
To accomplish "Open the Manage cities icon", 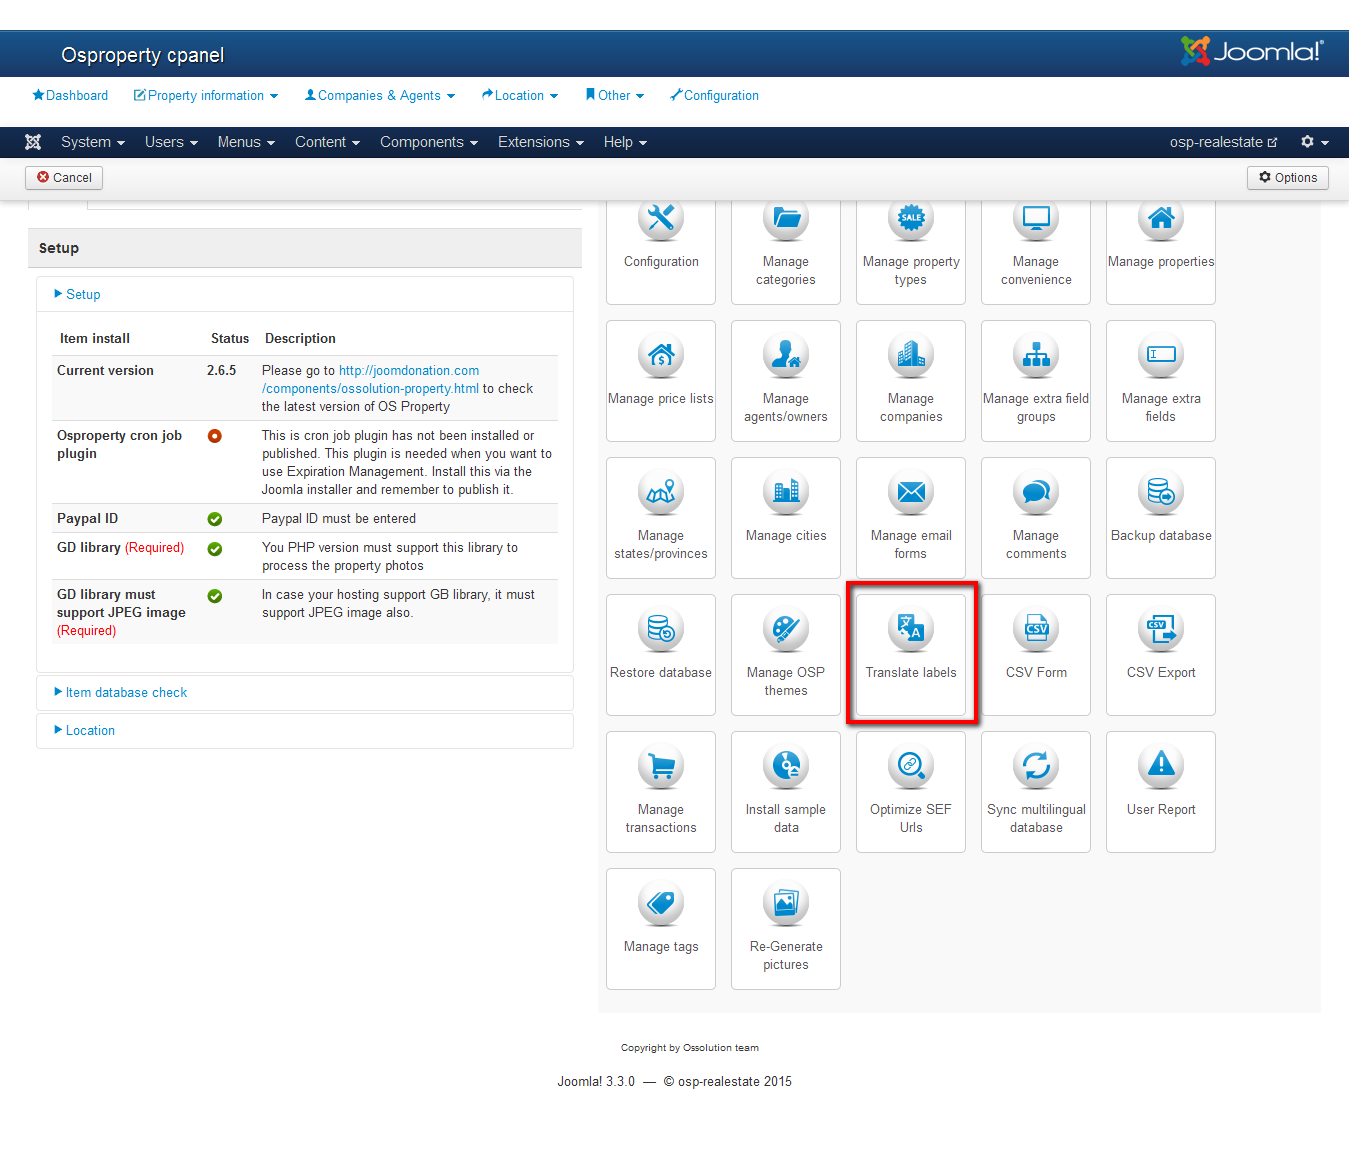I will point(785,494).
